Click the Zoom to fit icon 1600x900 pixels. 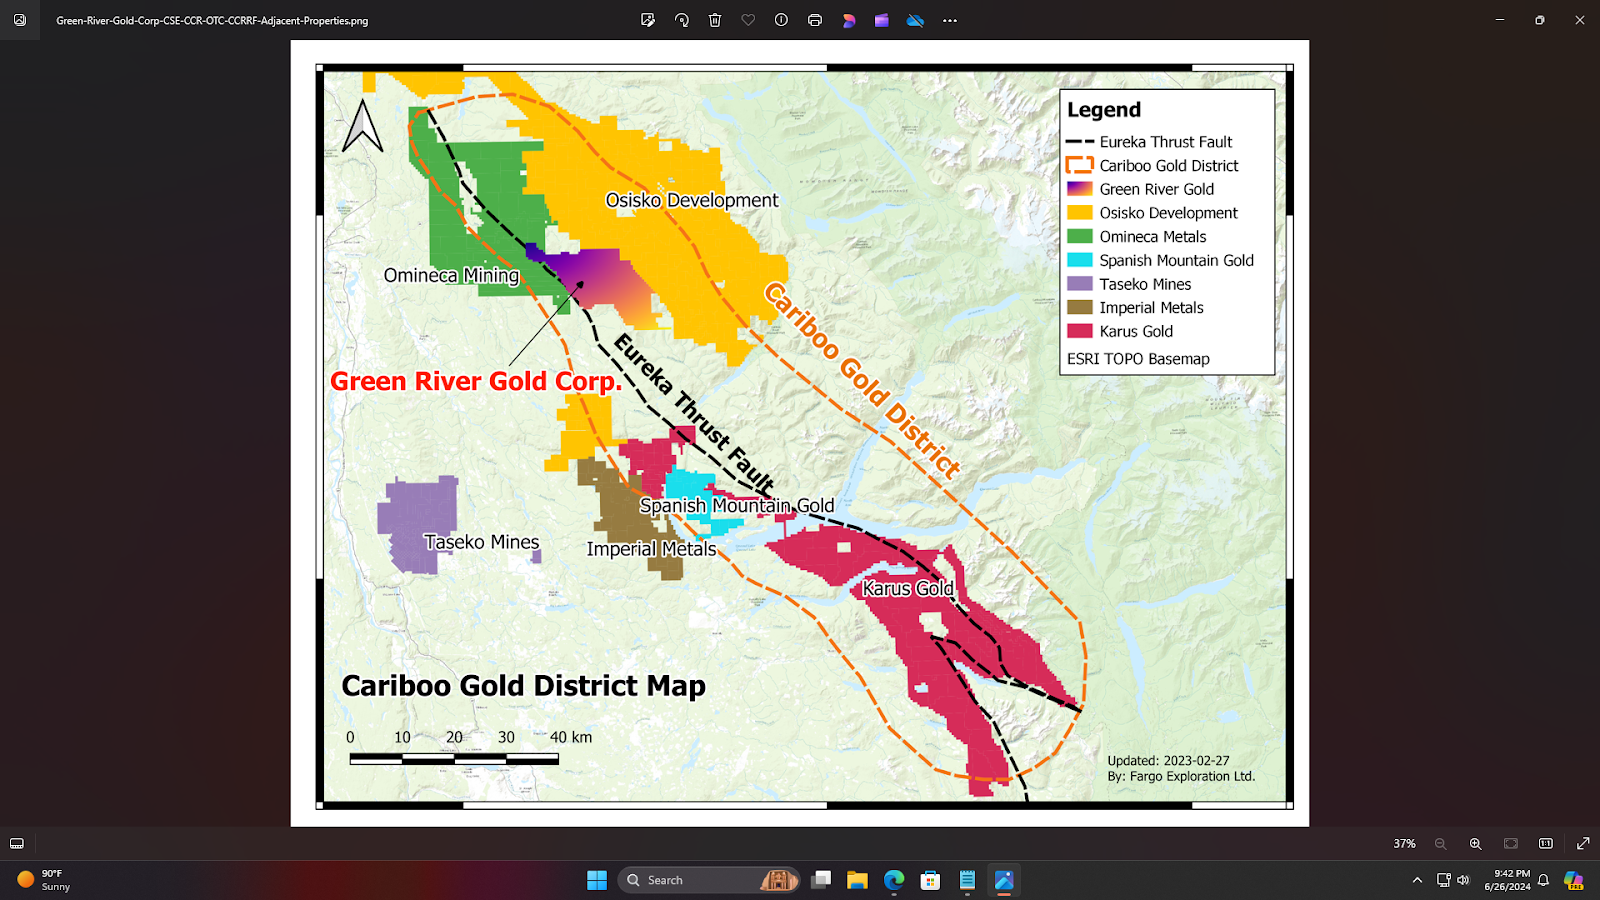(x=1511, y=844)
